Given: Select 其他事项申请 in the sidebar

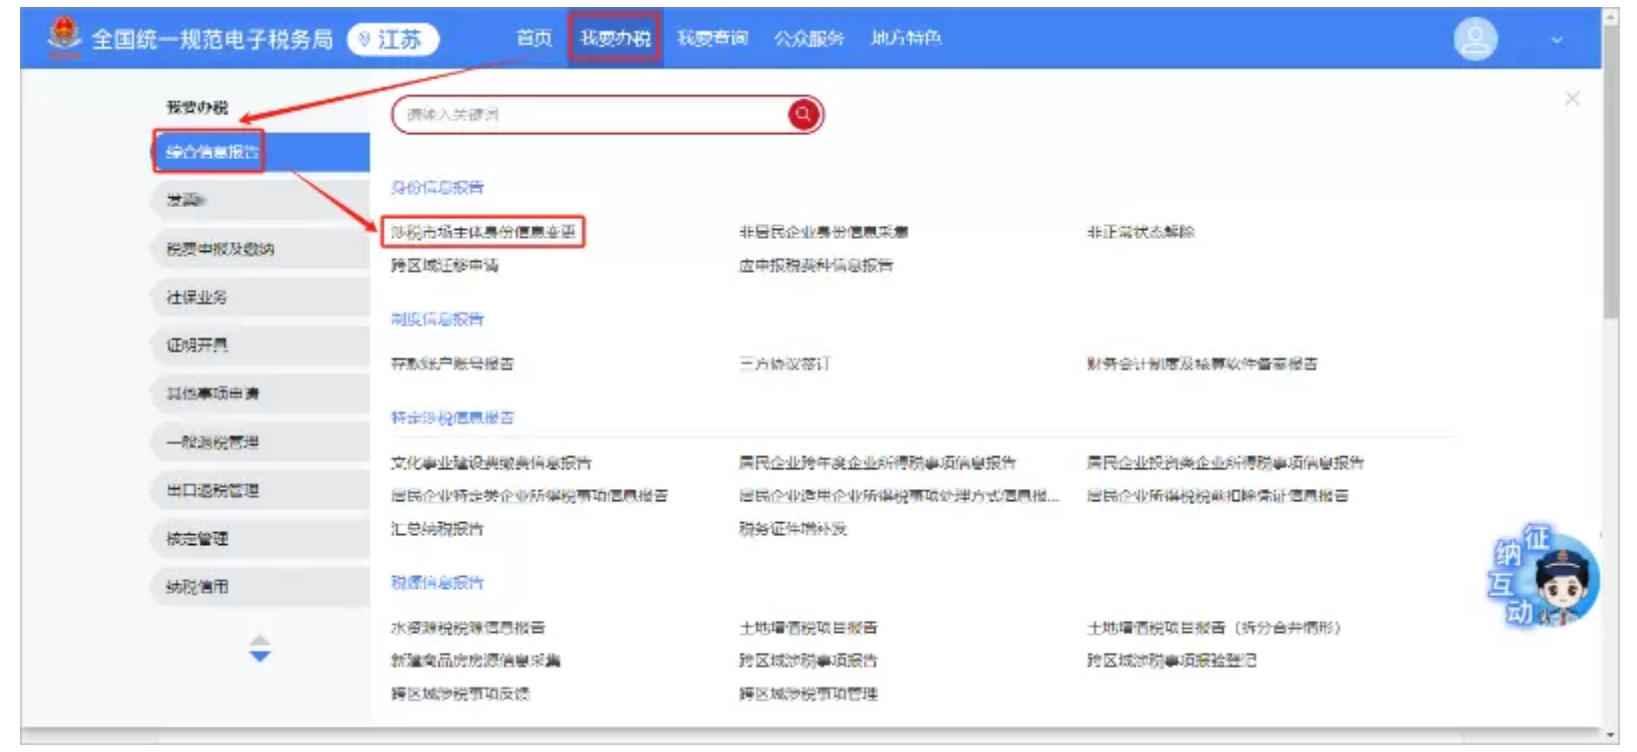Looking at the screenshot, I should click(x=260, y=393).
